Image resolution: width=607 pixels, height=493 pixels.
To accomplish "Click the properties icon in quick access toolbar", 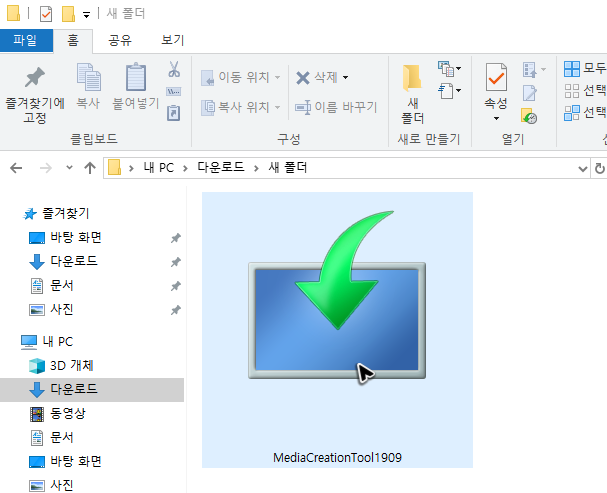I will pyautogui.click(x=46, y=14).
